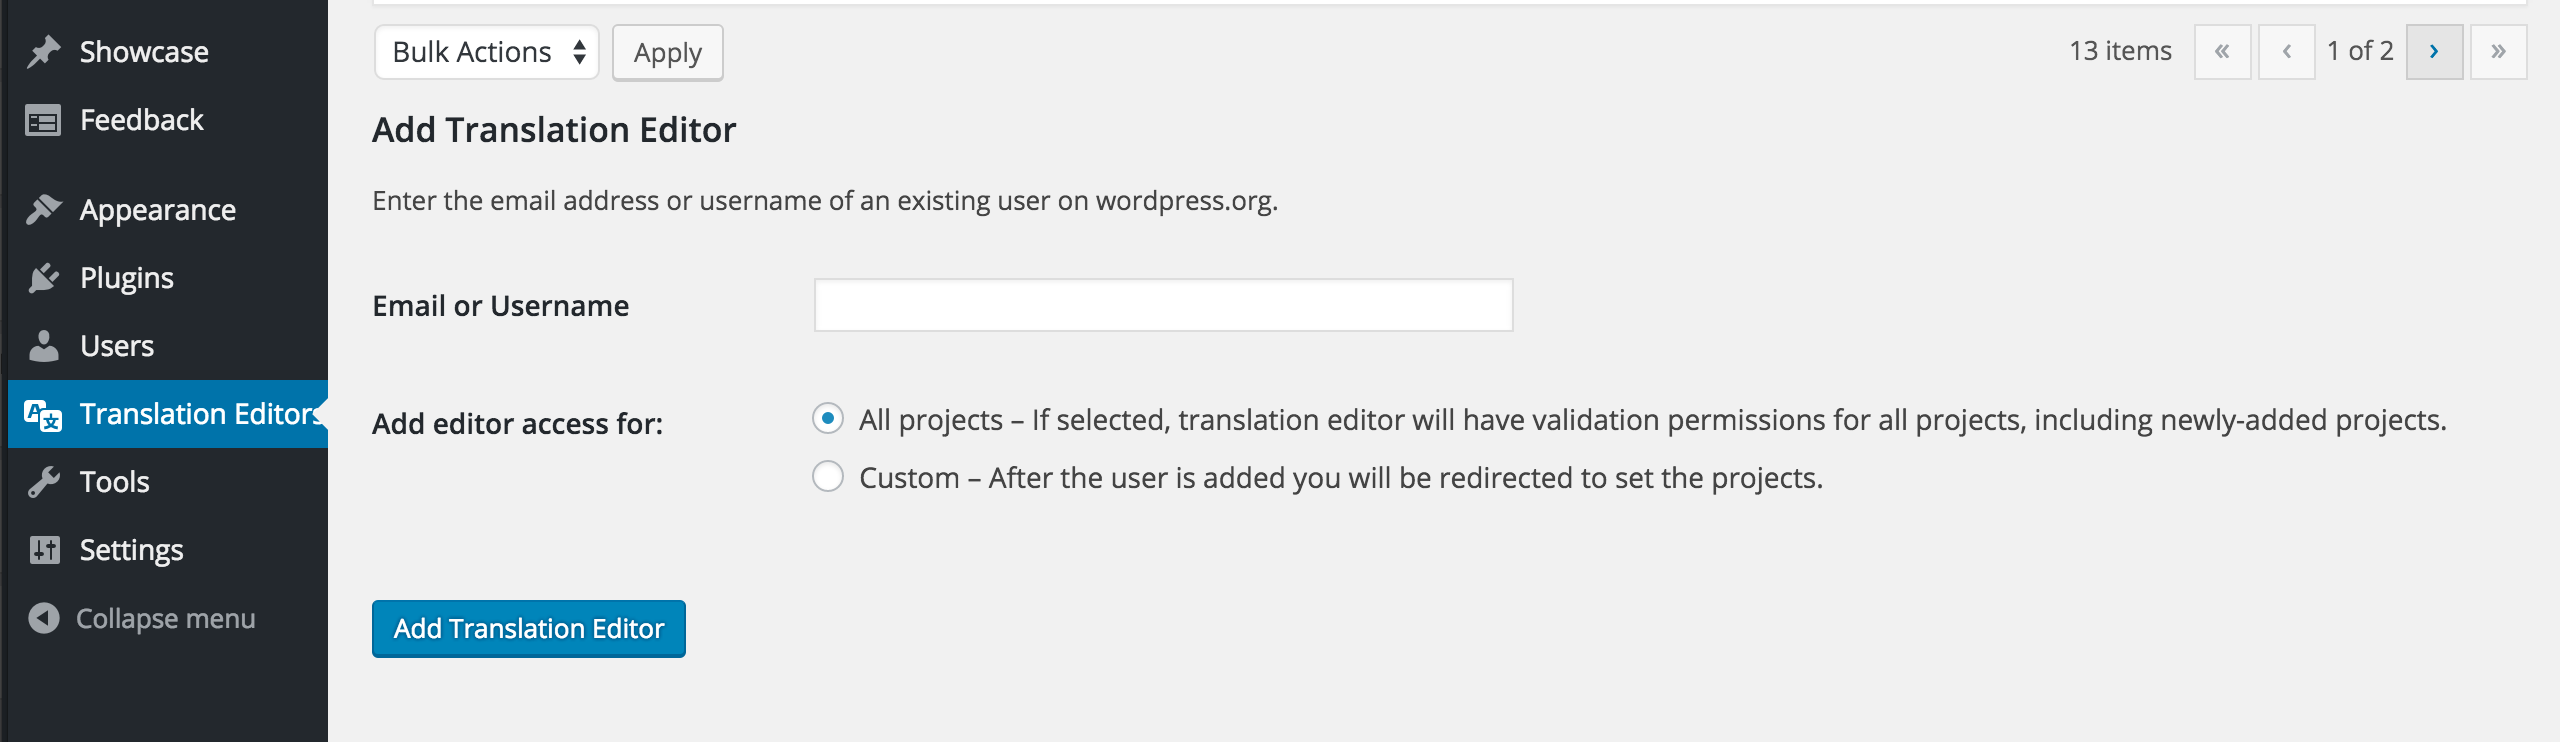2560x742 pixels.
Task: Click the Add Translation Editor button
Action: click(x=528, y=629)
